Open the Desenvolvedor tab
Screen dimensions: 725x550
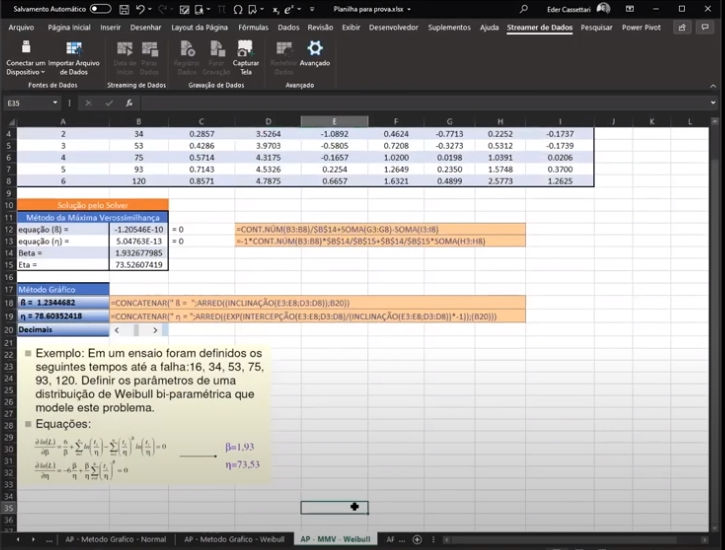click(393, 27)
